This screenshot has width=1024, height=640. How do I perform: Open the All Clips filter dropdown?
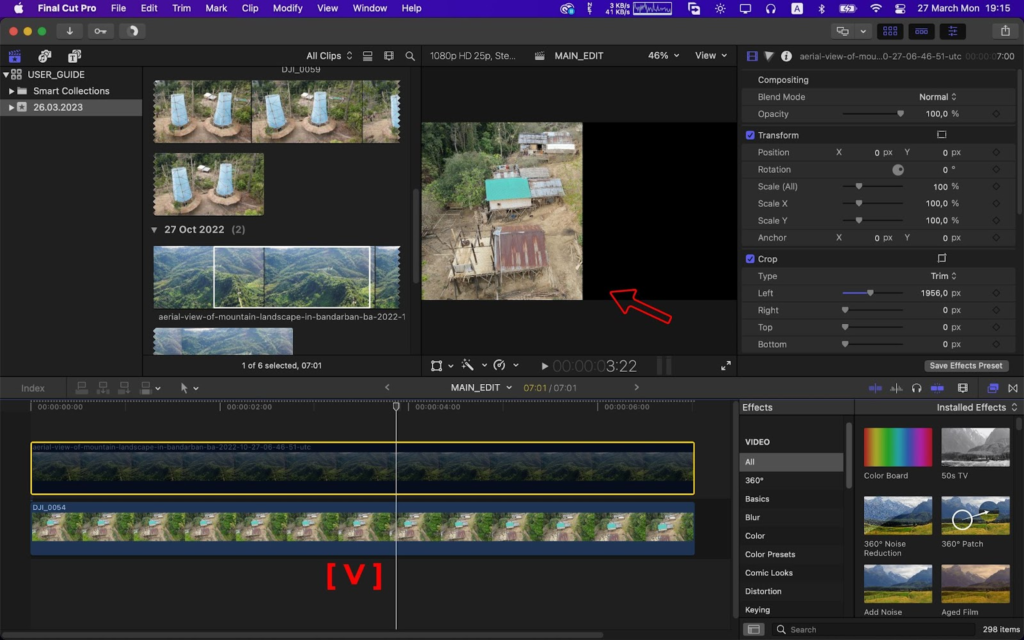[x=329, y=56]
